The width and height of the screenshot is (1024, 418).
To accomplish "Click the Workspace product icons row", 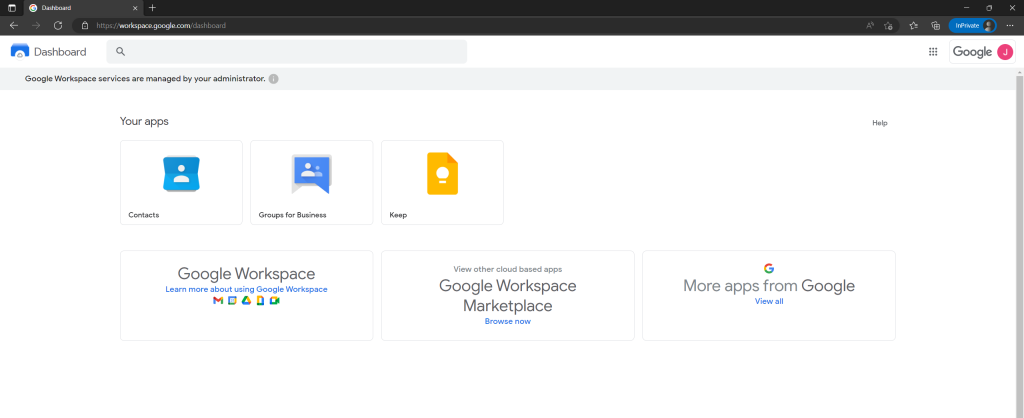I will pyautogui.click(x=246, y=300).
